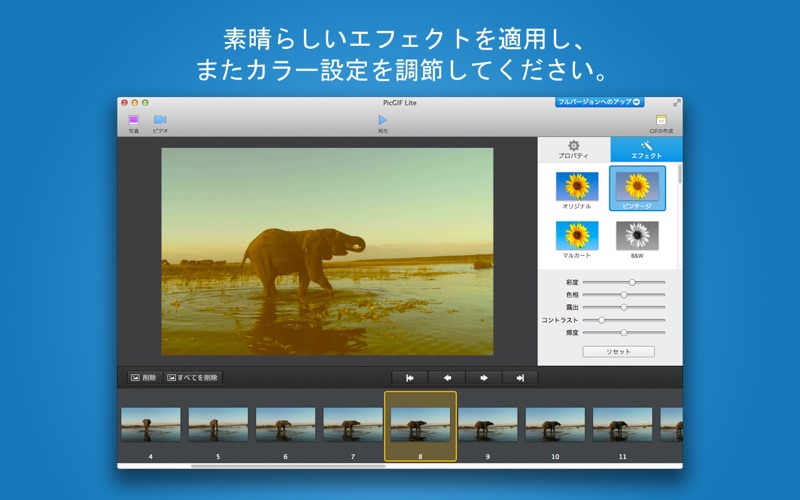Click the full version upgrade button
The height and width of the screenshot is (500, 800).
point(599,102)
